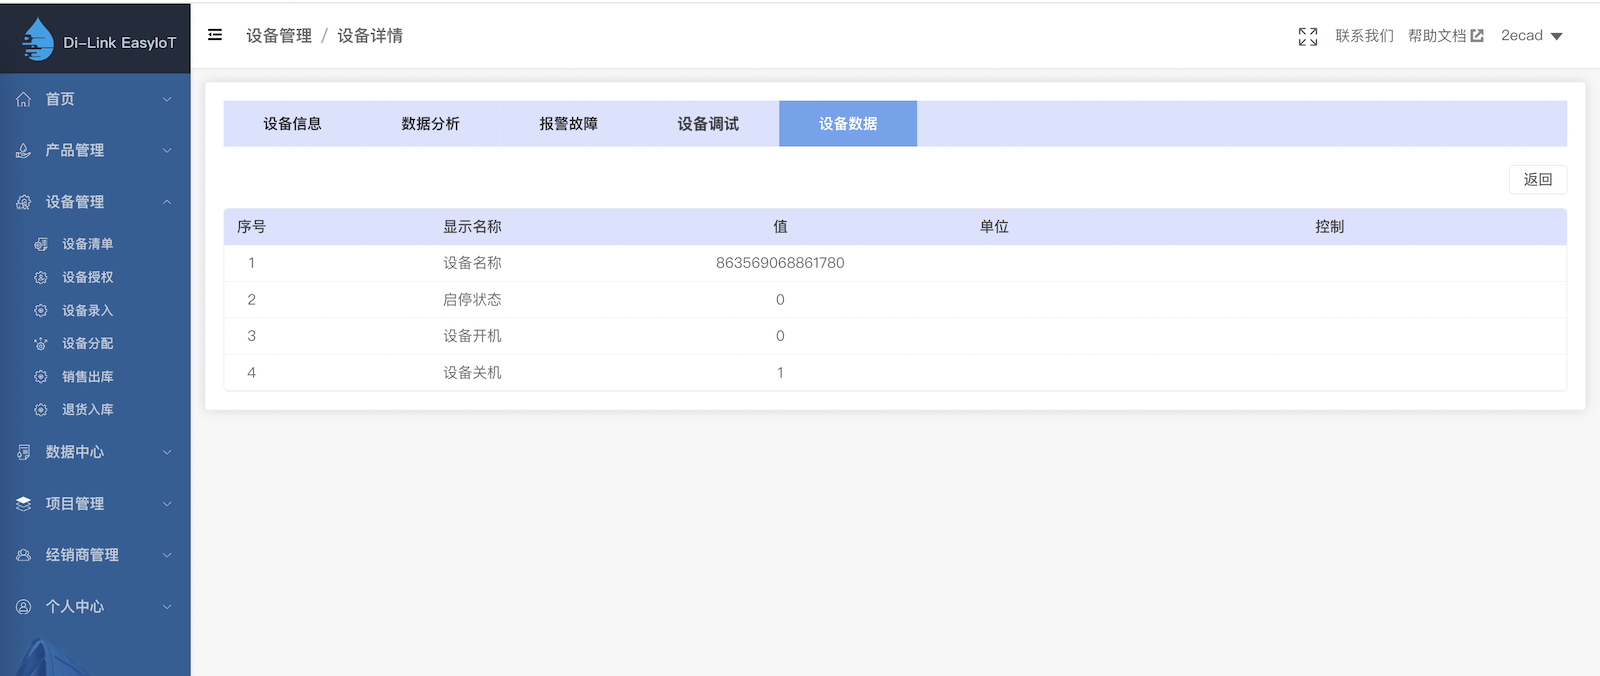Open 设备授权 in the sidebar
The image size is (1600, 676).
click(88, 277)
